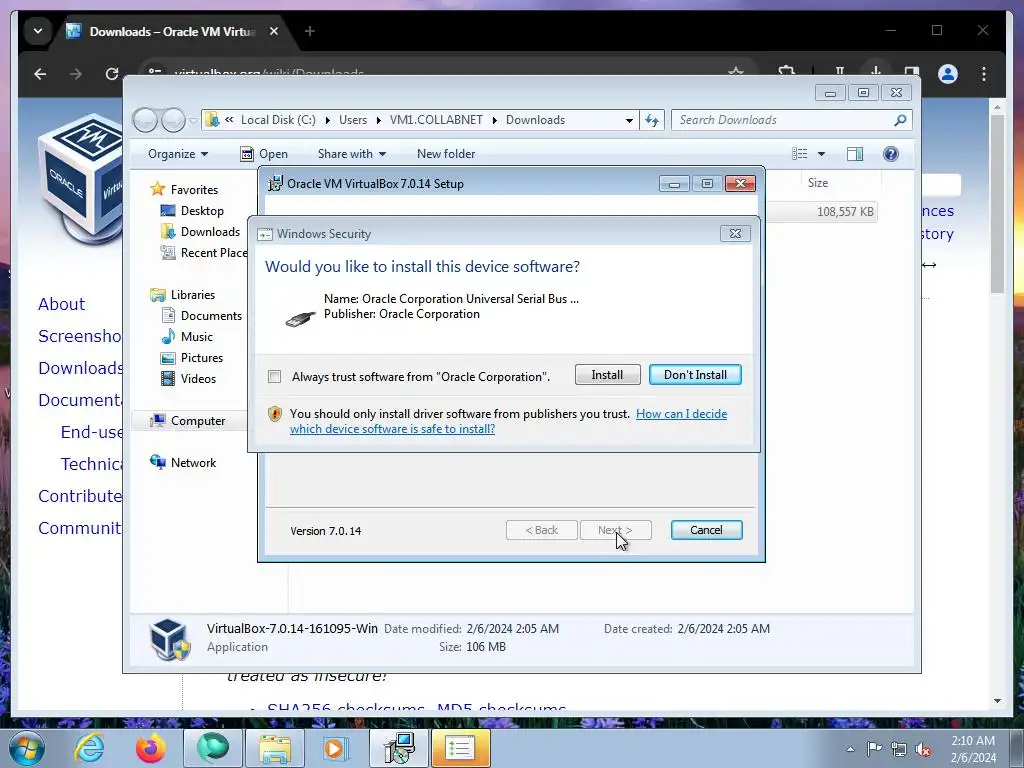Click muted volume icon in system tray
Viewport: 1024px width, 768px height.
point(923,749)
